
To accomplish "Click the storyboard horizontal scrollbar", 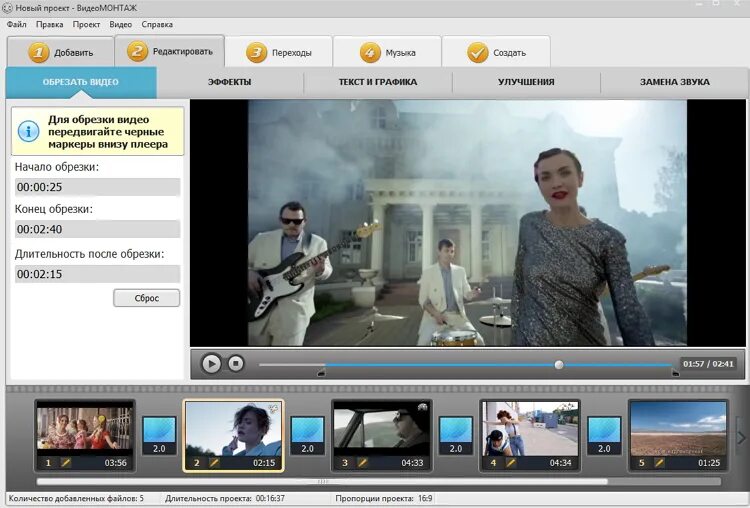I will (322, 481).
